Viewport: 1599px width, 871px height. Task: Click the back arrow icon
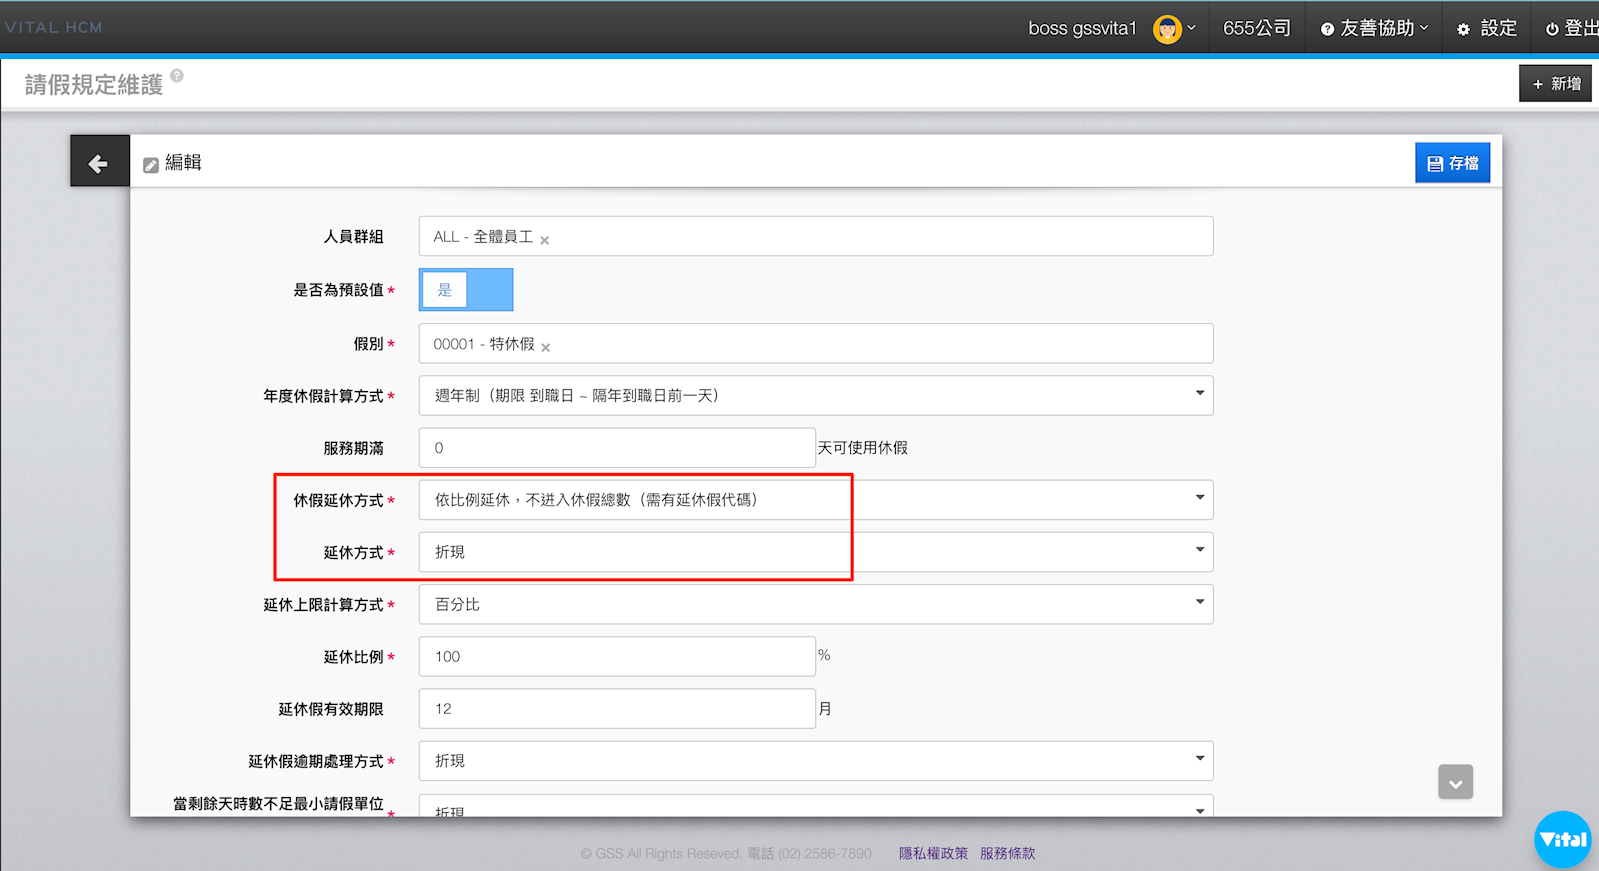[x=98, y=163]
